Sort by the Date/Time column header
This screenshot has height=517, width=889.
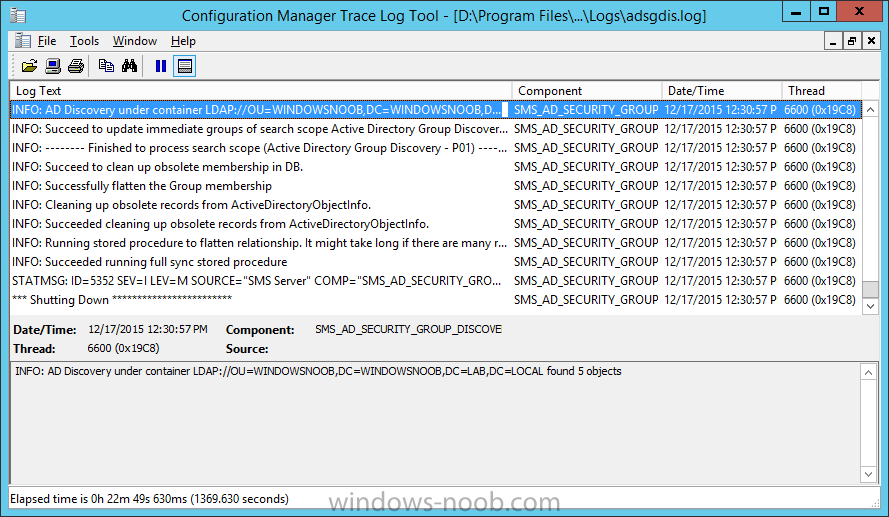[722, 91]
